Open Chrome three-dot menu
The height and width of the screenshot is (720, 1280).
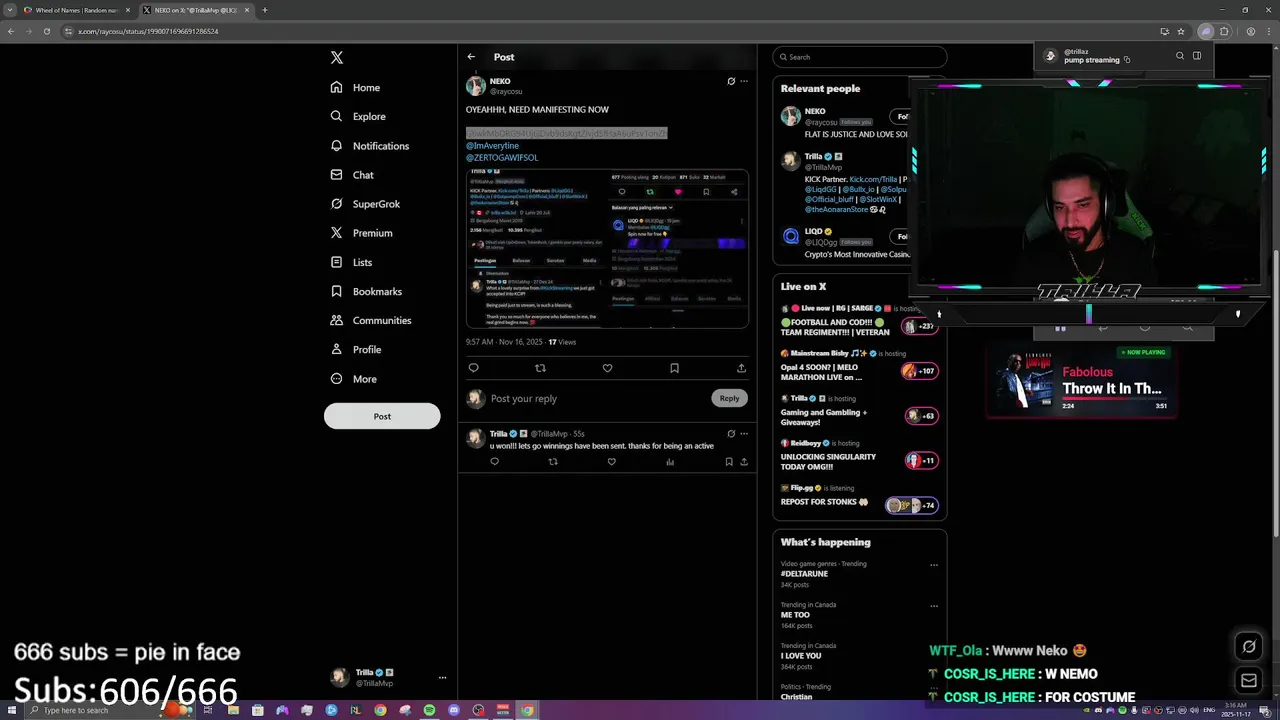point(1269,31)
